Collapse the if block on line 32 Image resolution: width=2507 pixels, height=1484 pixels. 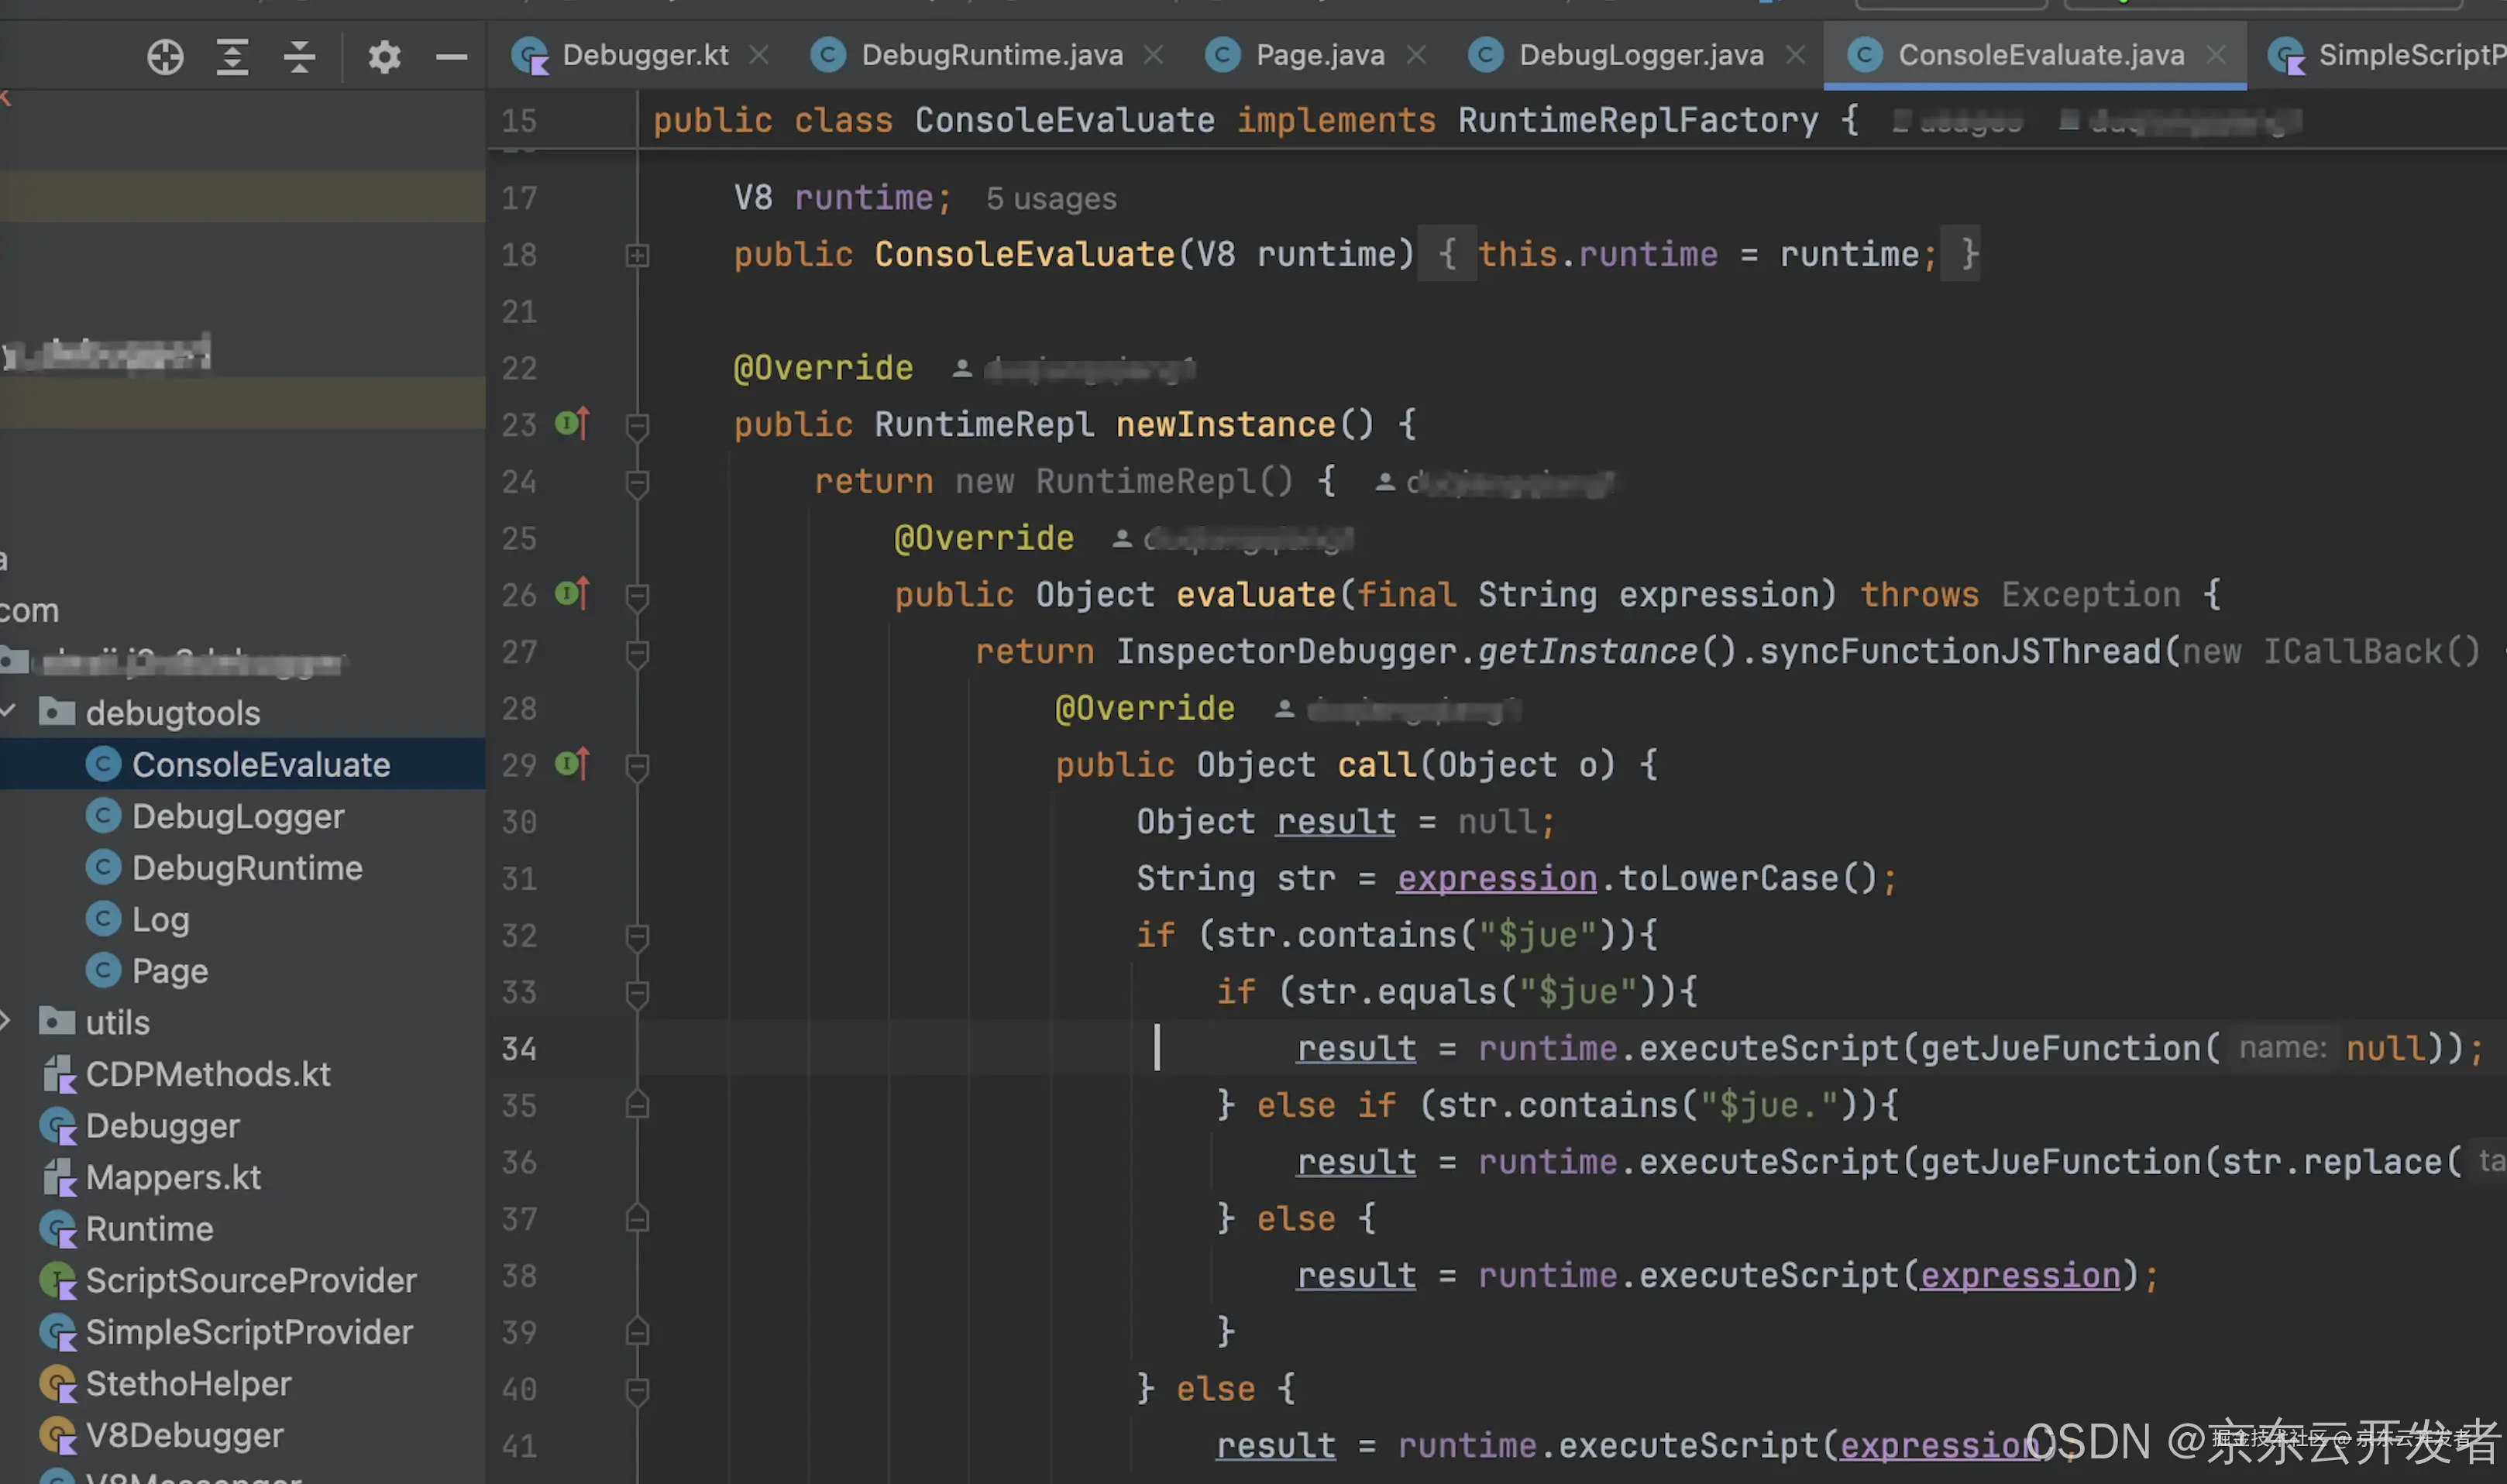pyautogui.click(x=637, y=937)
